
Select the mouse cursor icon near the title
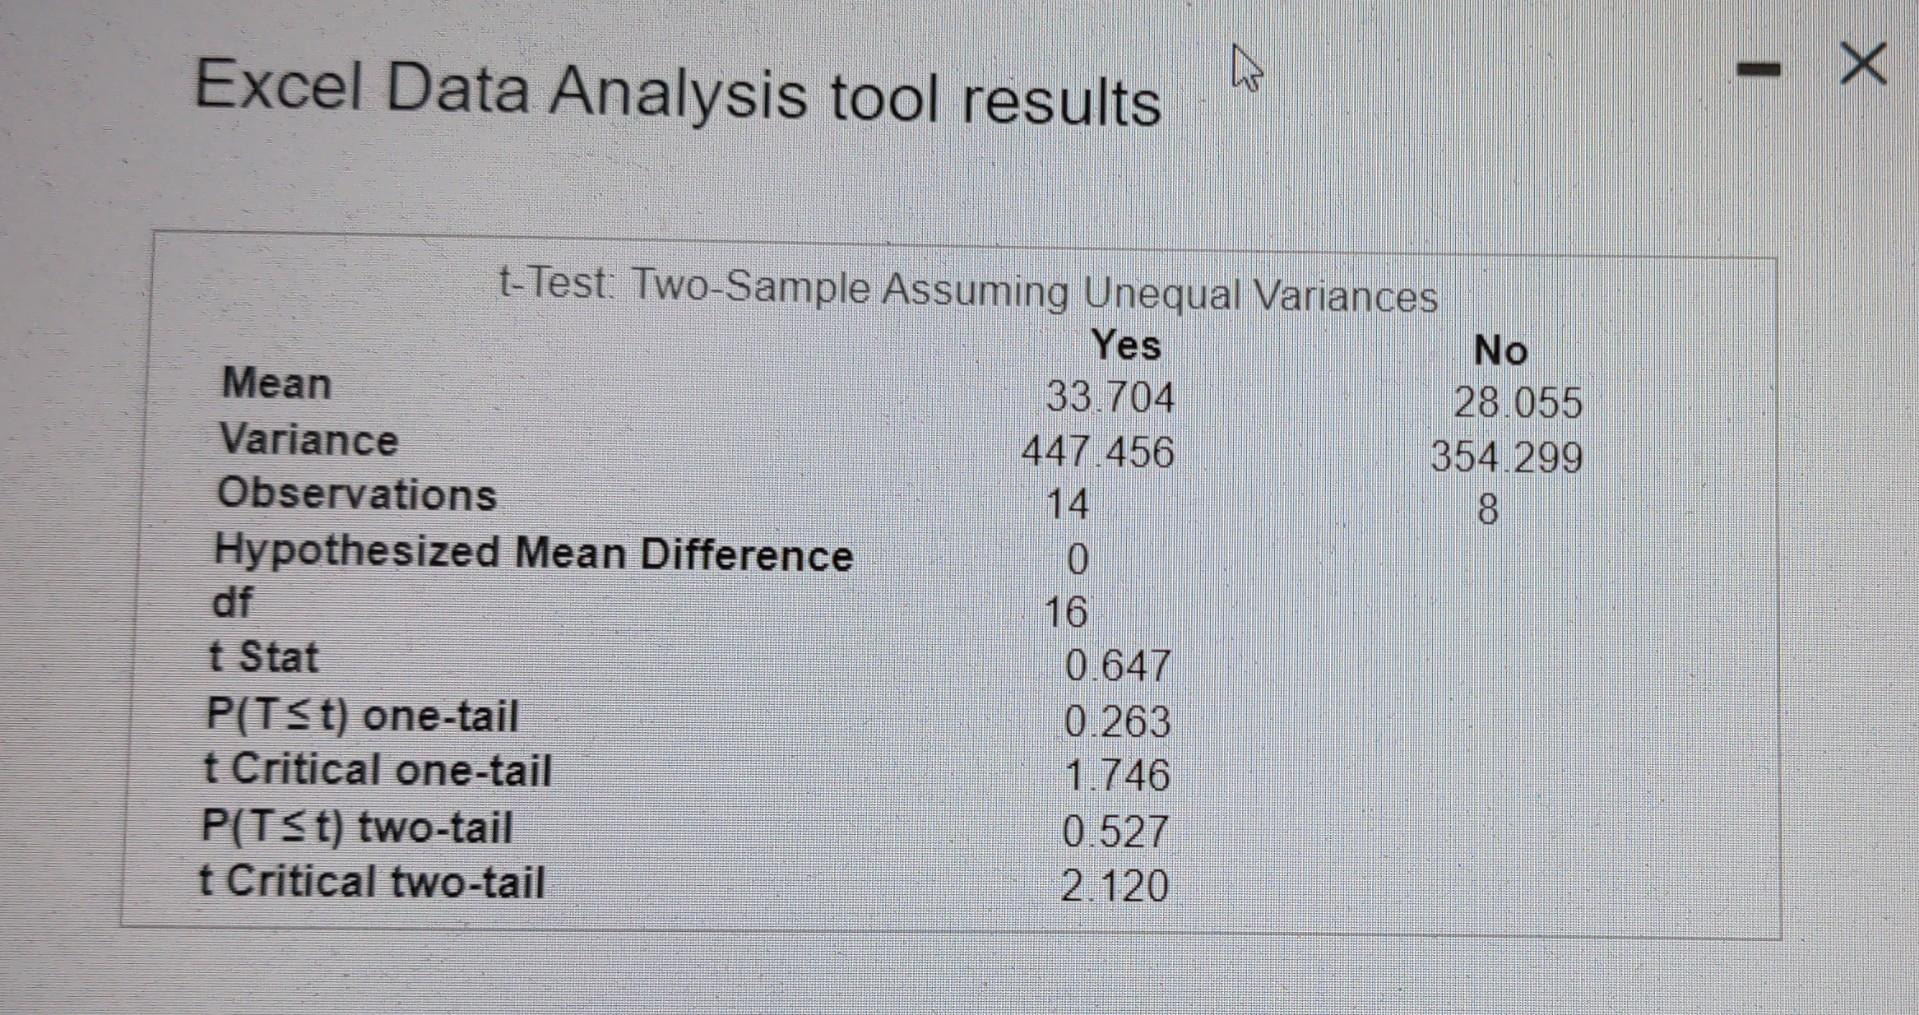pos(1245,67)
